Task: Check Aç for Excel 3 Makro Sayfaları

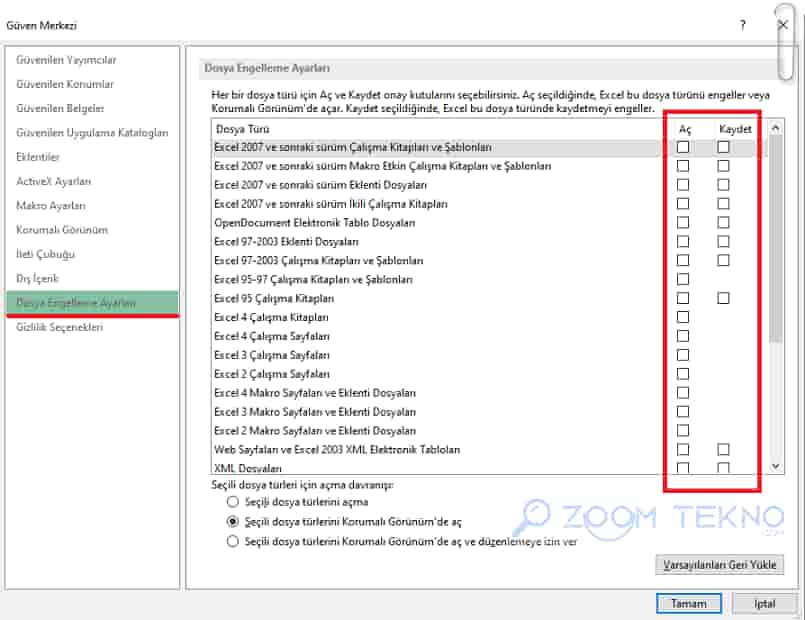Action: 683,412
